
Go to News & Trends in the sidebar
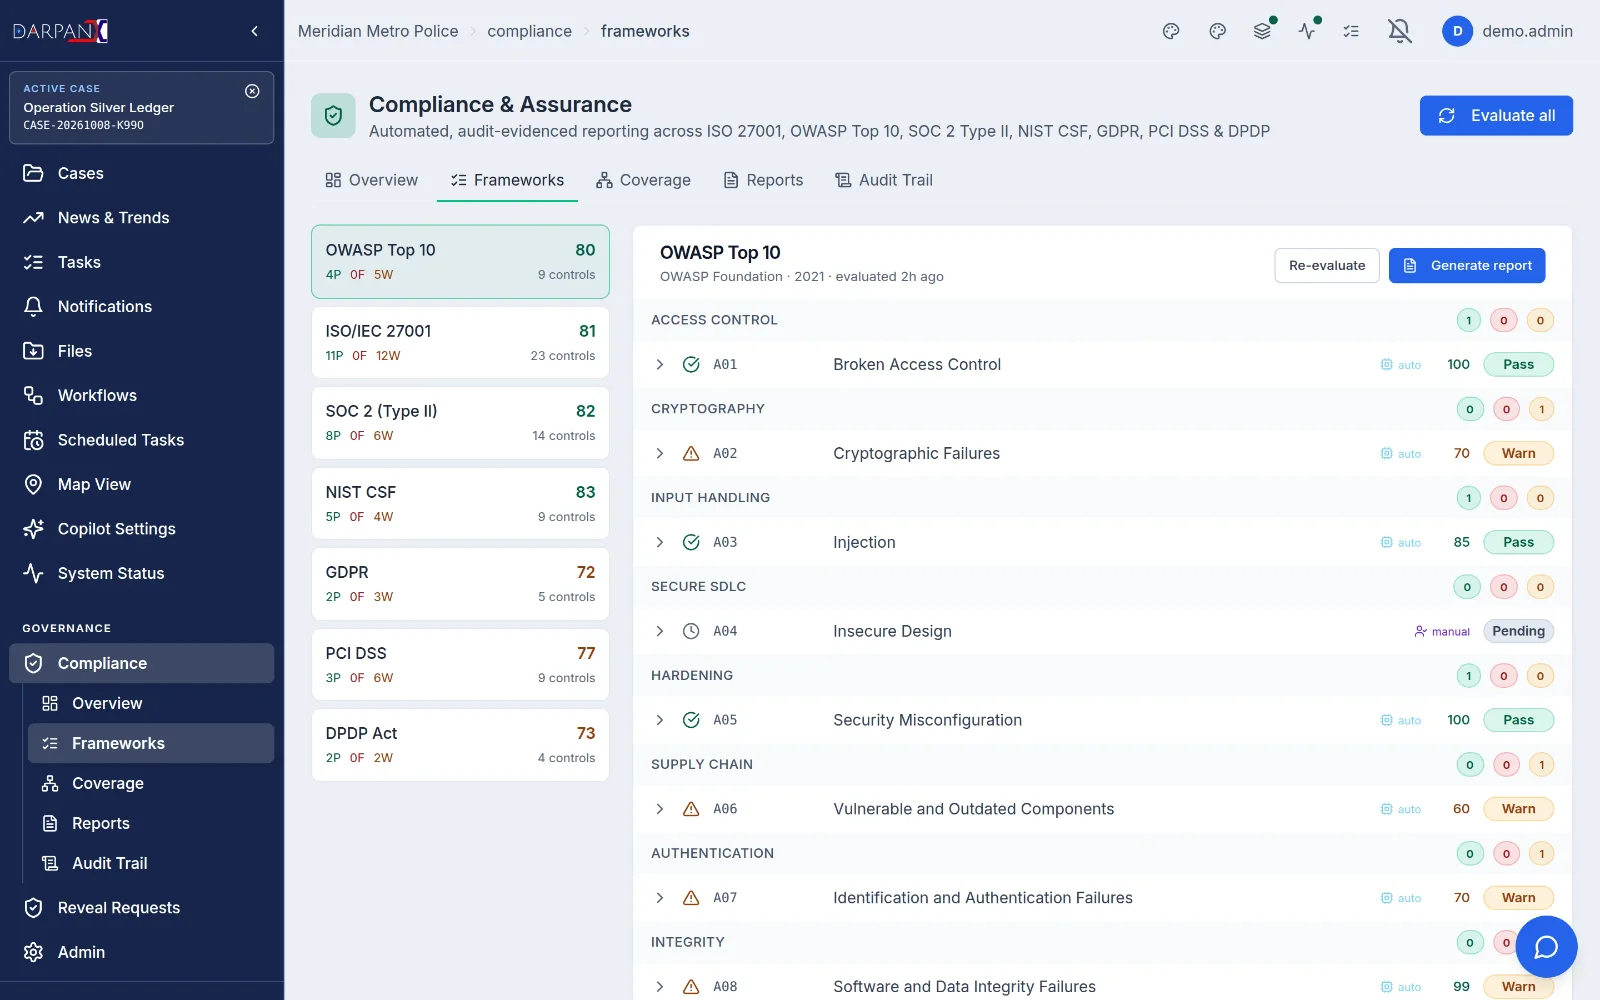[x=142, y=218]
